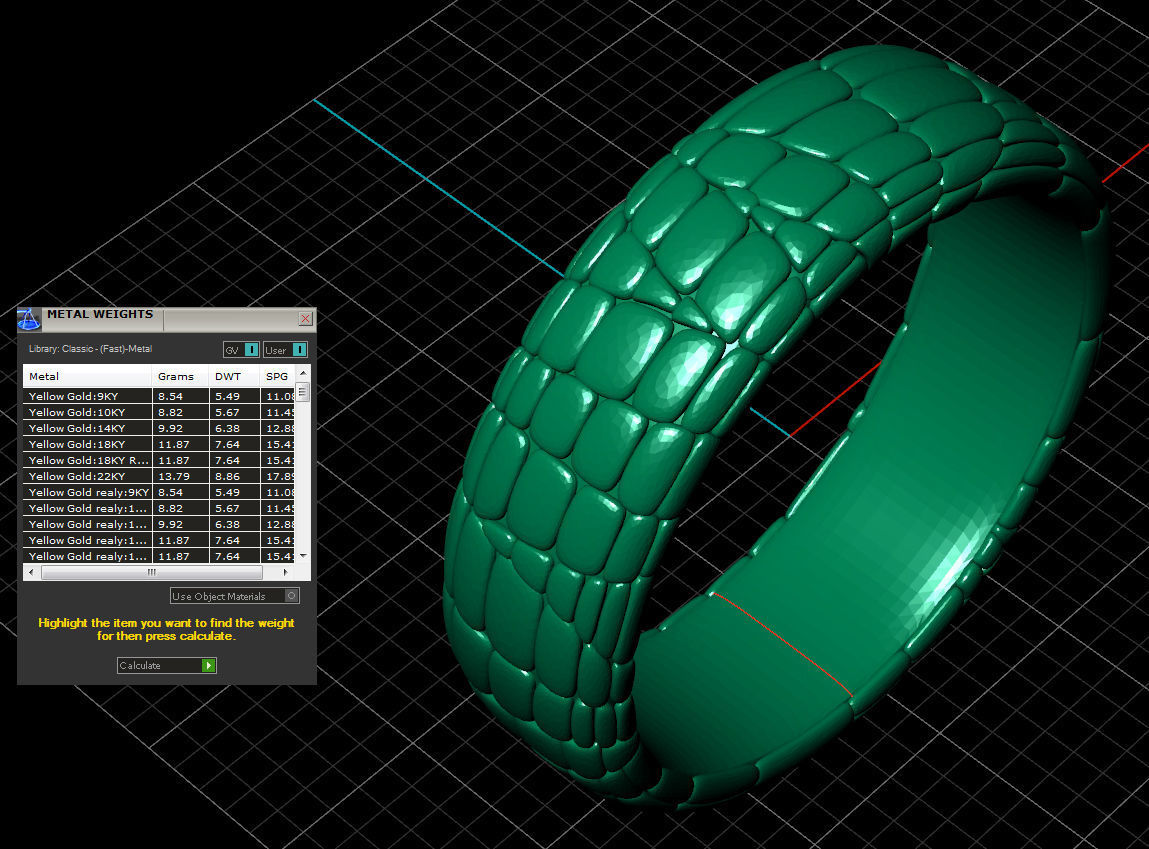Viewport: 1149px width, 849px height.
Task: Click the Calculate button
Action: coord(166,665)
